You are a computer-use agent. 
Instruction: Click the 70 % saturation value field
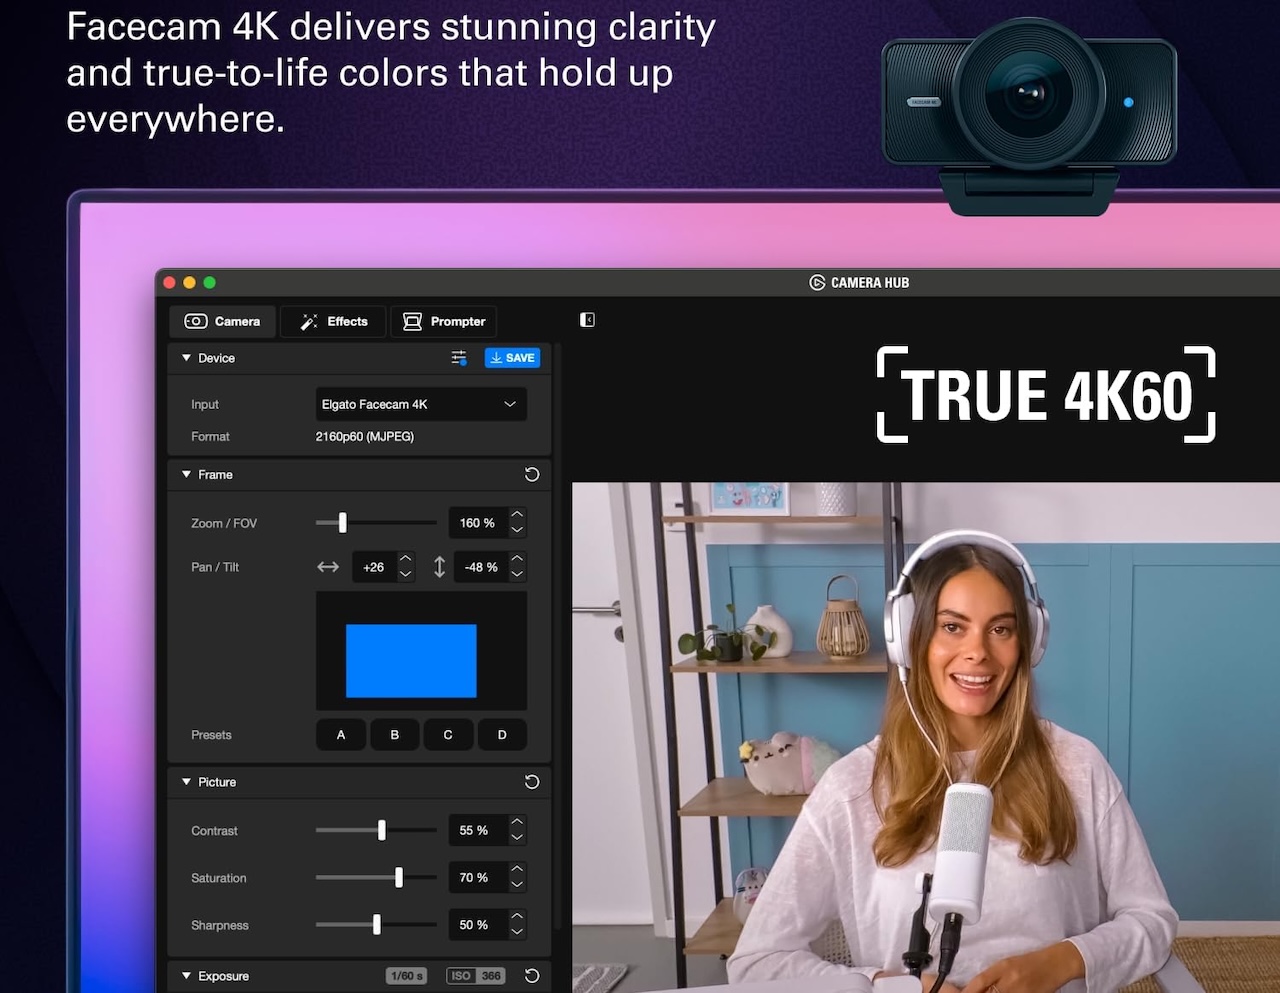tap(478, 877)
